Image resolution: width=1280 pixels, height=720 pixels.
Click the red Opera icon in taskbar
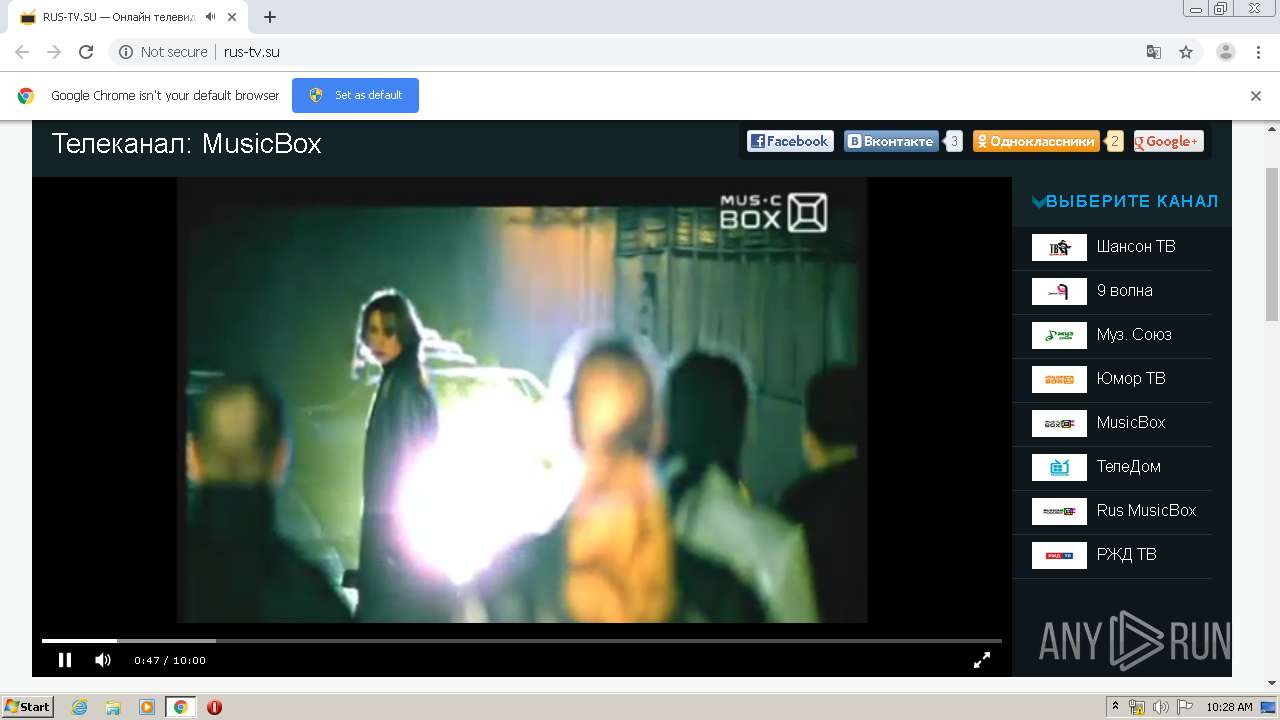coord(214,707)
